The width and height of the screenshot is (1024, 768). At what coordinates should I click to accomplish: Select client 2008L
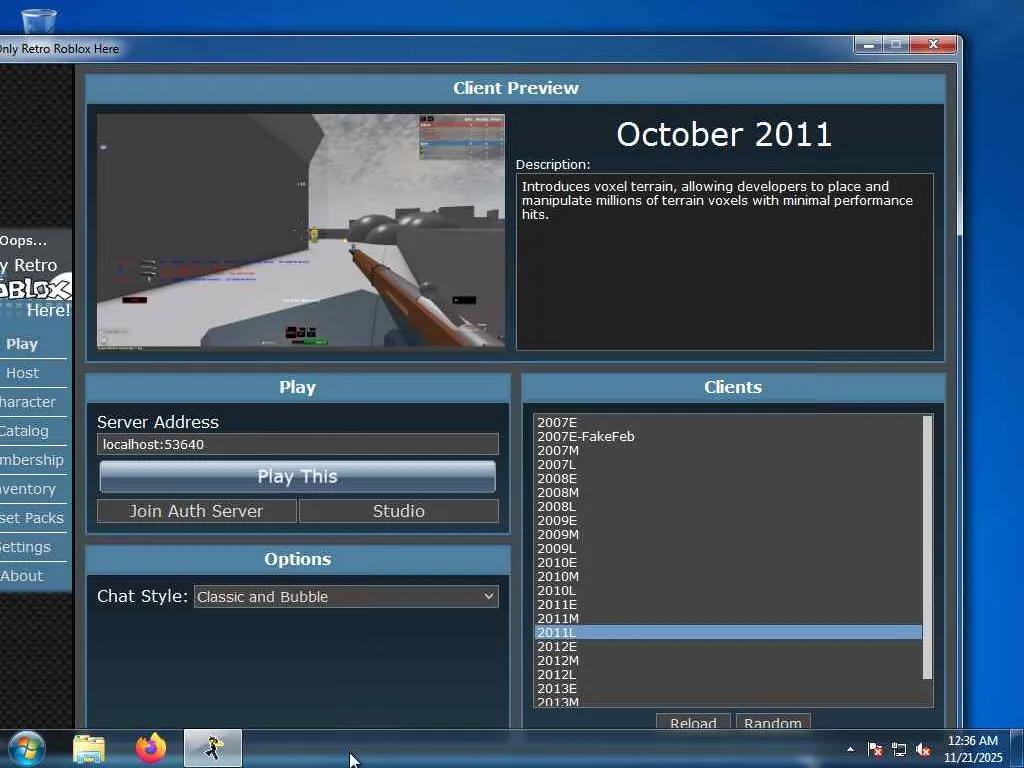(728, 507)
